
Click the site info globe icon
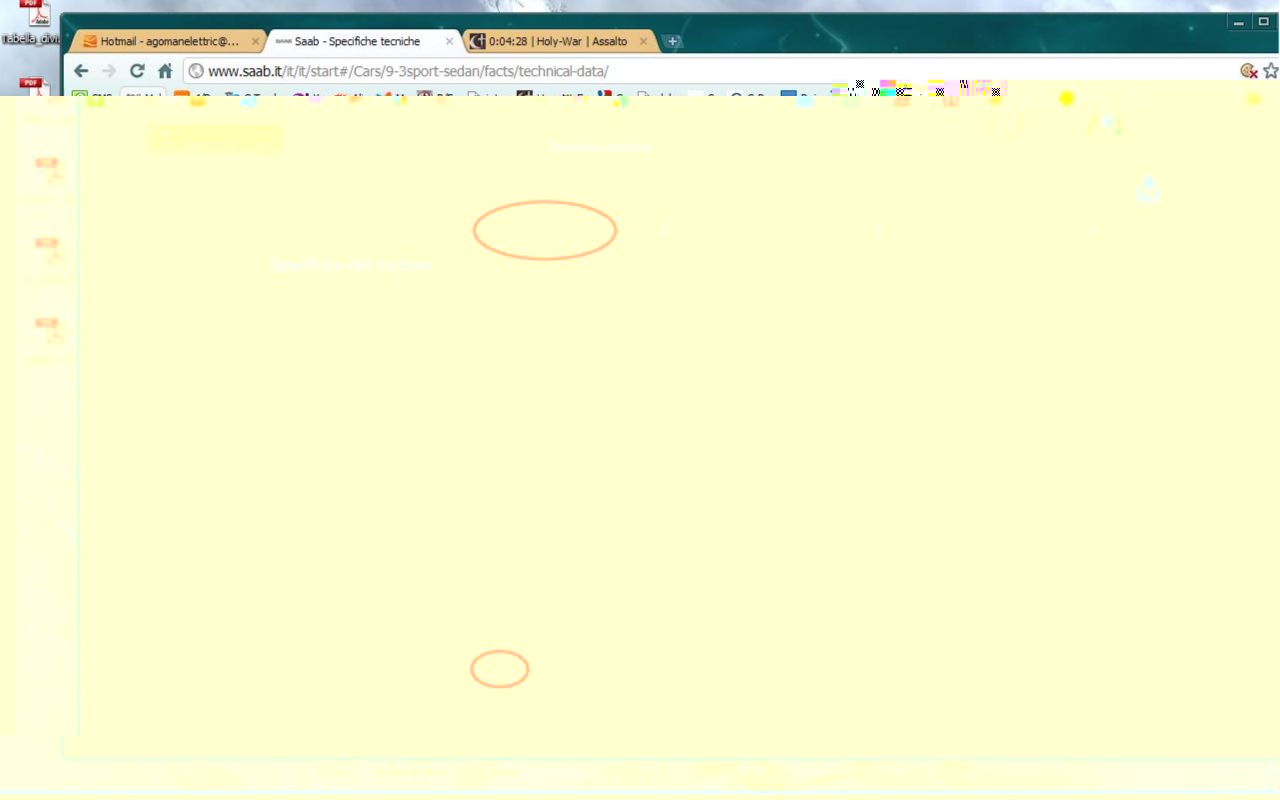[196, 71]
